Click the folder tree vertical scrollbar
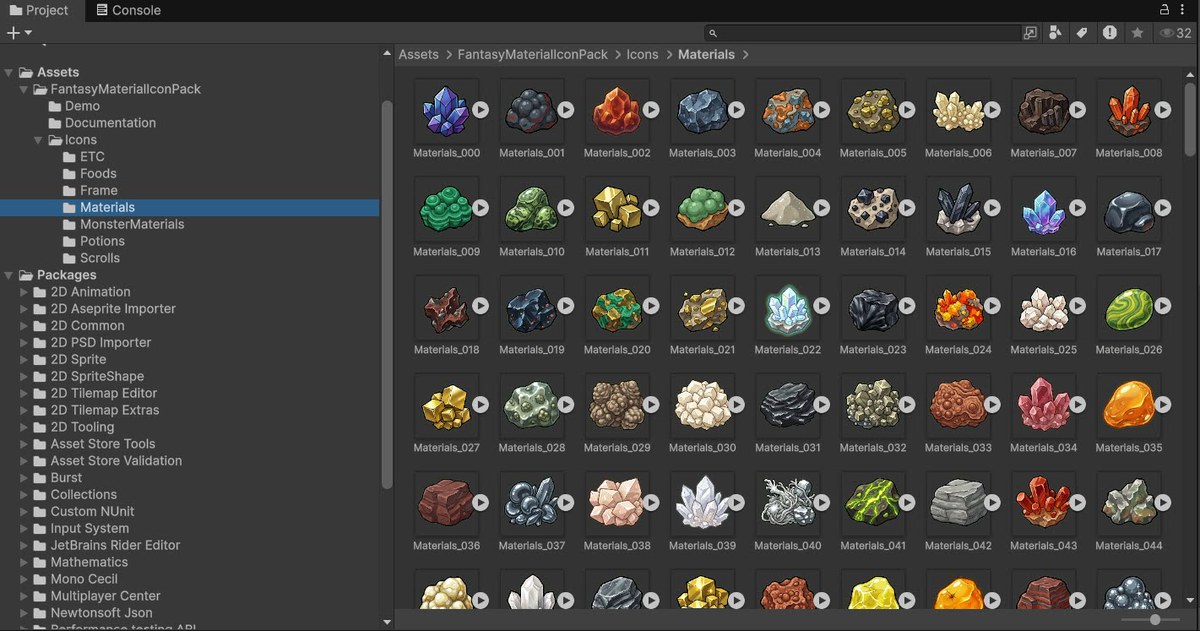Image resolution: width=1200 pixels, height=631 pixels. [x=387, y=293]
